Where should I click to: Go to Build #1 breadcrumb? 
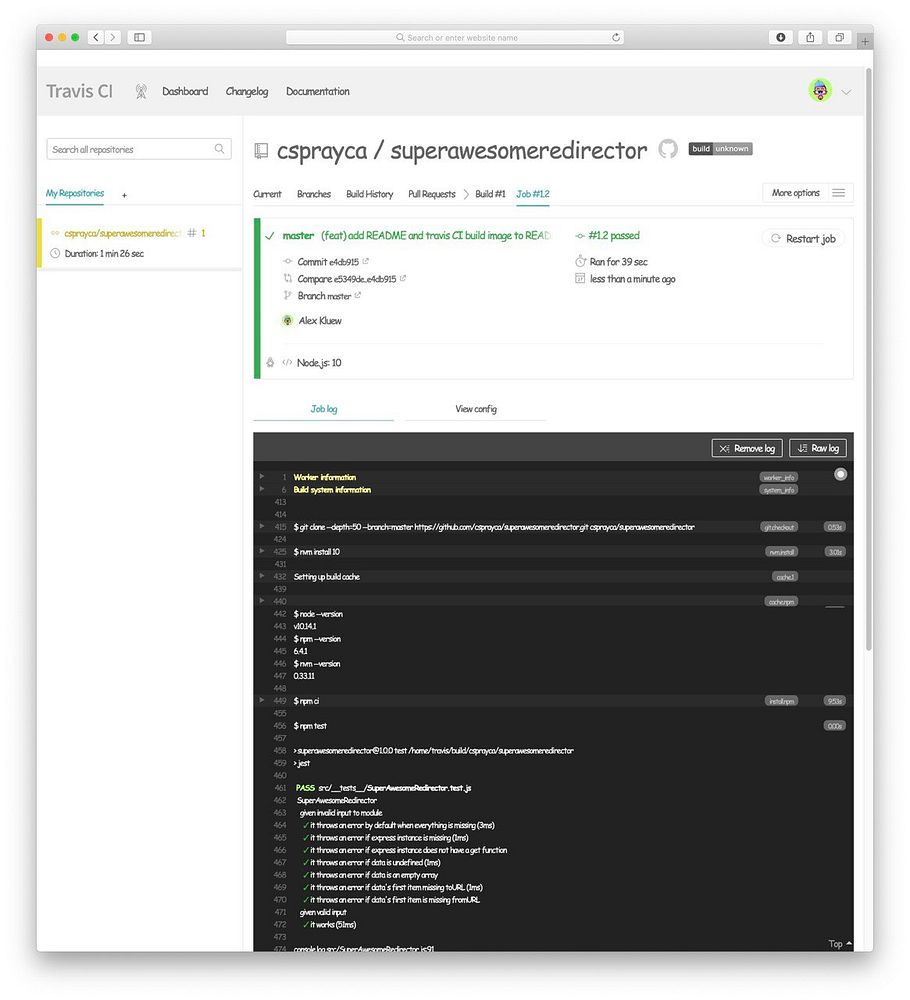tap(490, 194)
